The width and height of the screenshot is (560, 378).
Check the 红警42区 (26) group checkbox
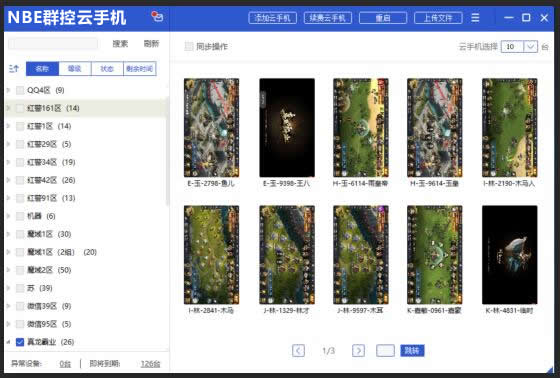click(20, 180)
